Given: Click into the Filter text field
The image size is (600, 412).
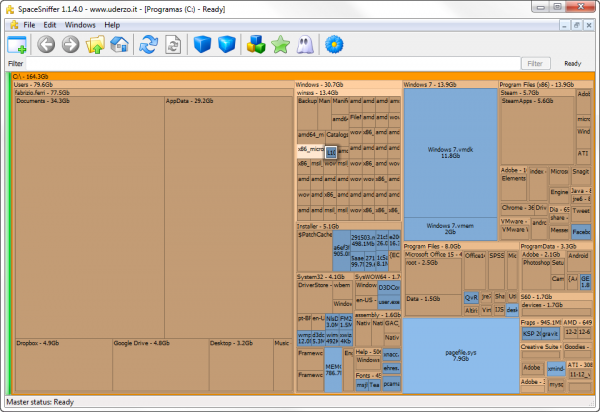Looking at the screenshot, I should coord(270,63).
